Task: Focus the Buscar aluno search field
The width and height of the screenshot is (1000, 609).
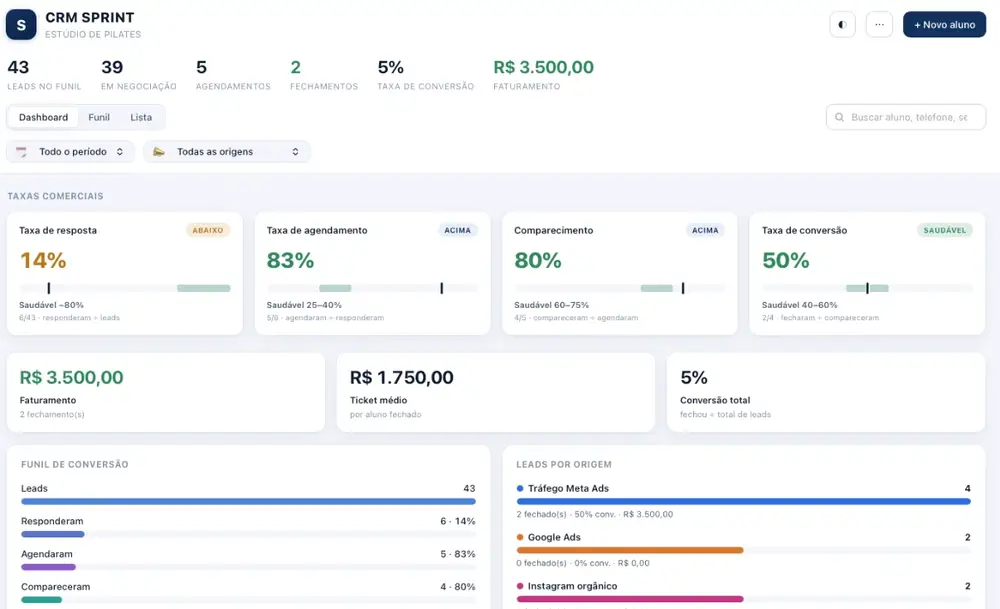Action: point(906,117)
